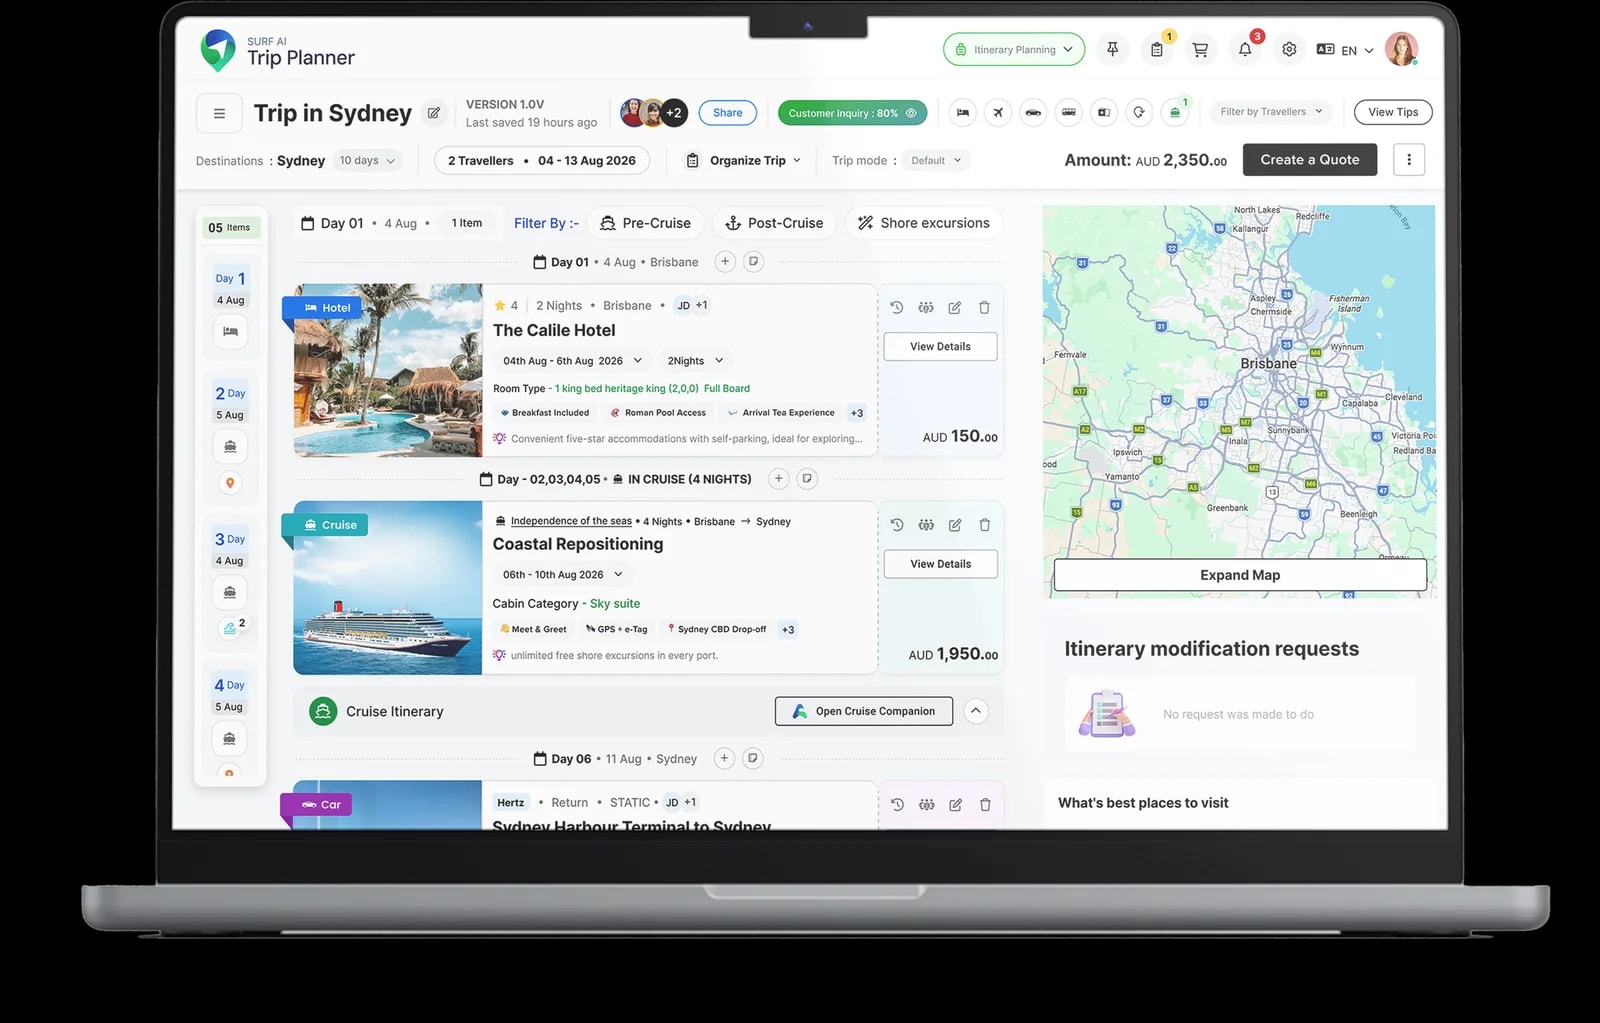Click the Share button
Viewport: 1600px width, 1023px height.
click(x=728, y=113)
